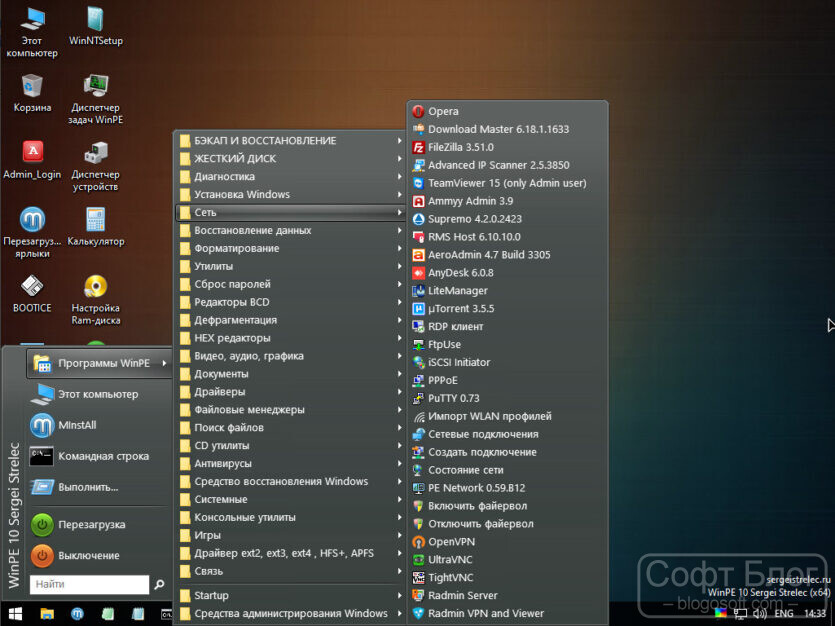The width and height of the screenshot is (835, 626).
Task: Open Ammyy Admin 3.9
Action: click(x=507, y=201)
